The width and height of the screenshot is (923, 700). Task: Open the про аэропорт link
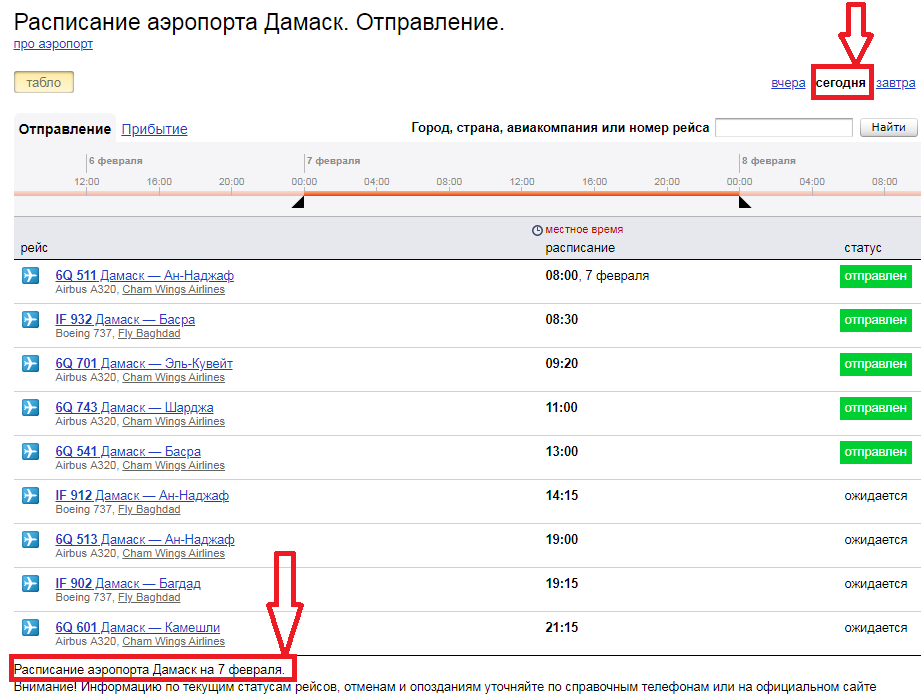(53, 44)
